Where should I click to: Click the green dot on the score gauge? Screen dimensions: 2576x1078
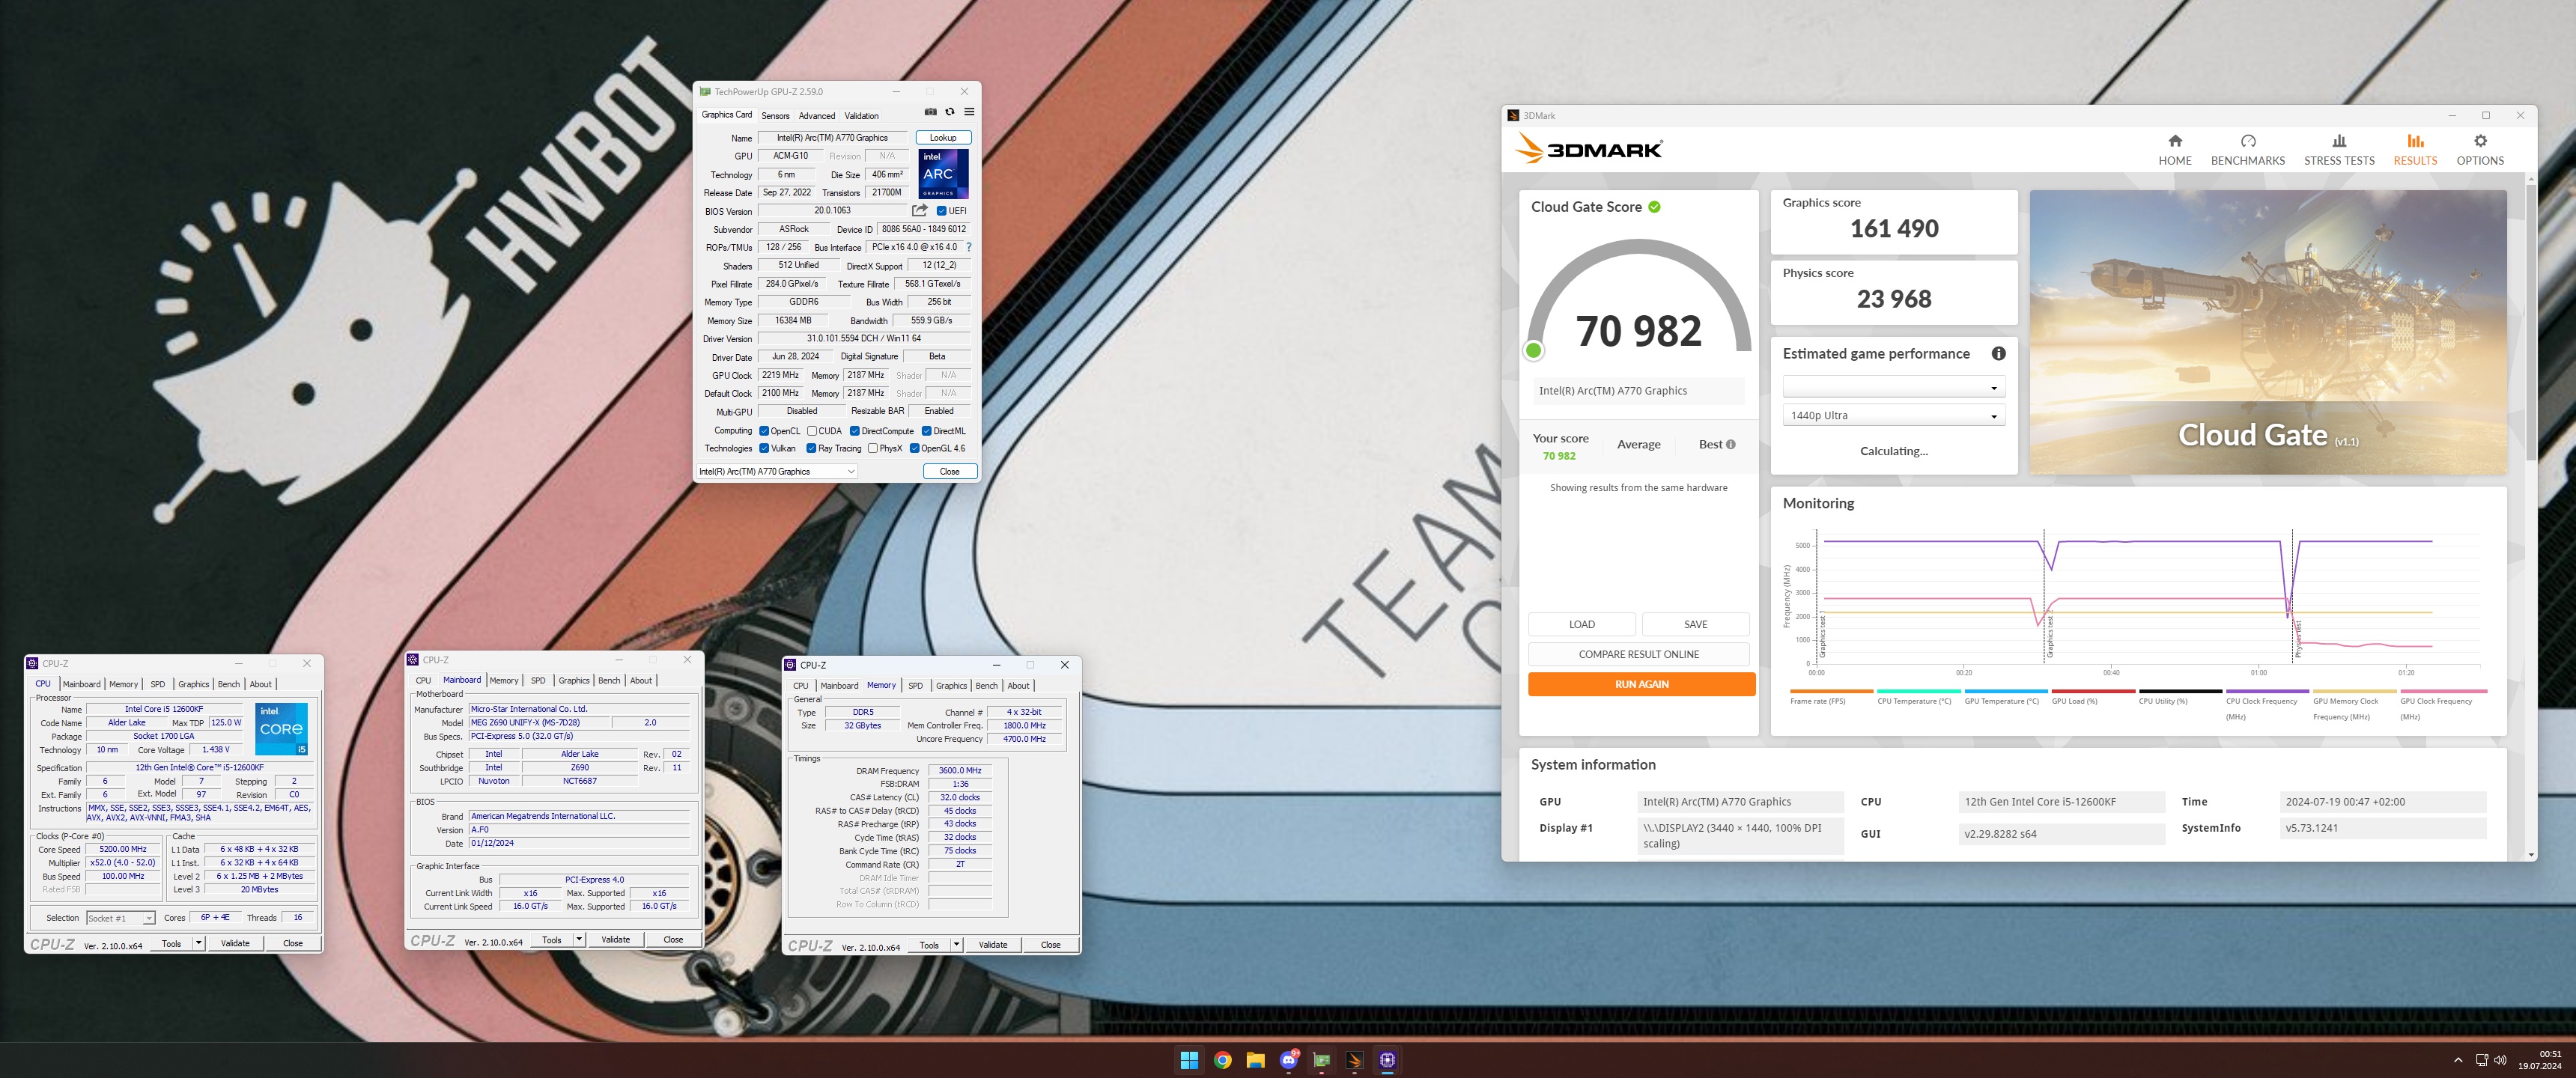(x=1533, y=351)
